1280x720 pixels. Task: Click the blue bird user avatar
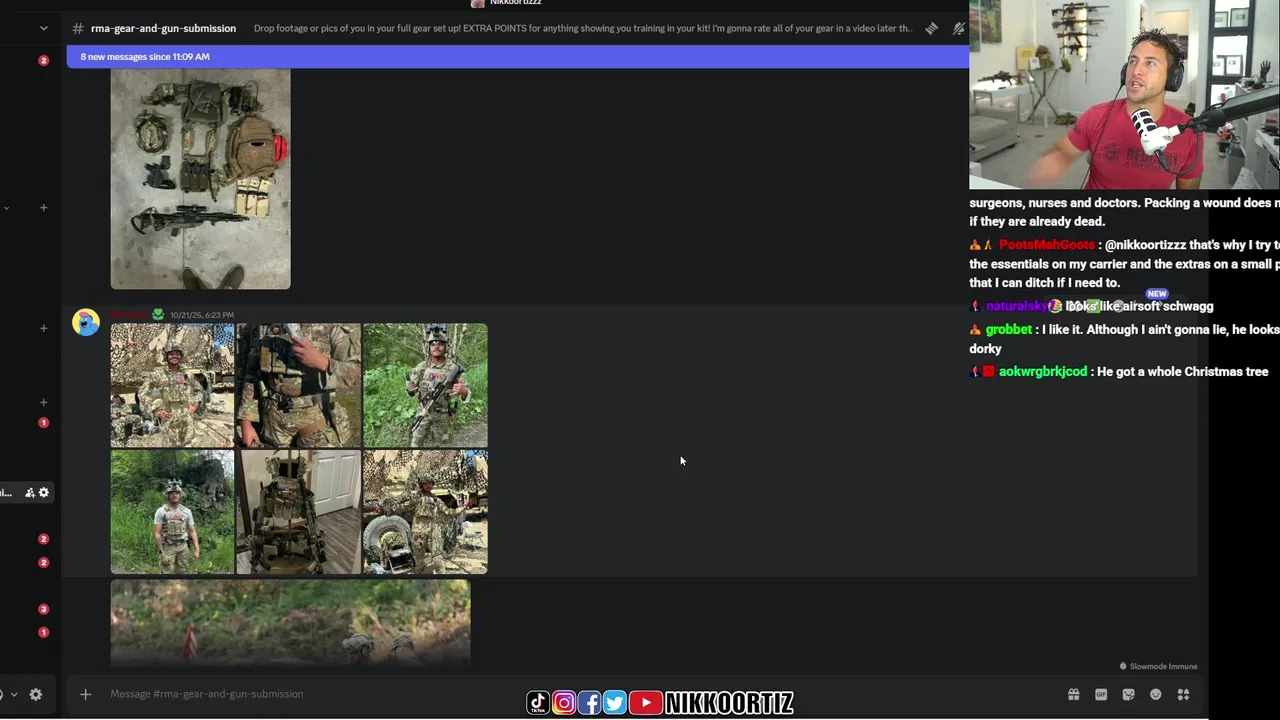[x=86, y=322]
